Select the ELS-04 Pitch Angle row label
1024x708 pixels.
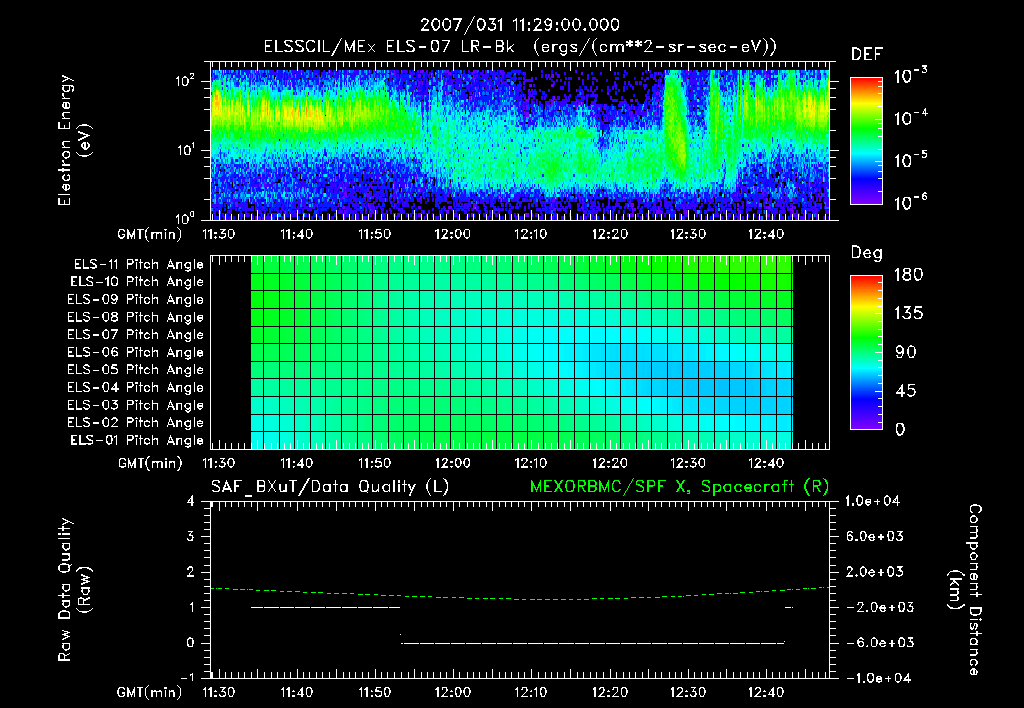136,387
